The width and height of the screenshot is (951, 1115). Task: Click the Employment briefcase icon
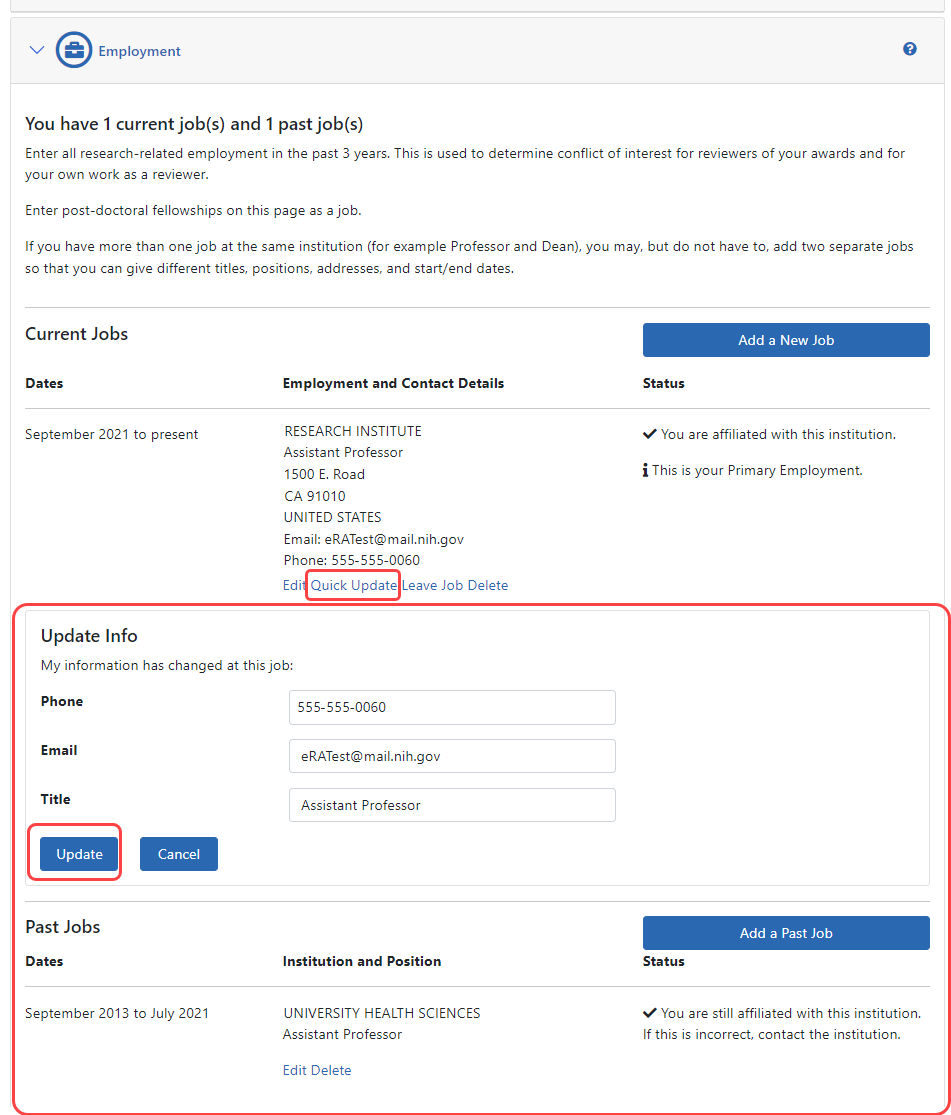tap(74, 50)
